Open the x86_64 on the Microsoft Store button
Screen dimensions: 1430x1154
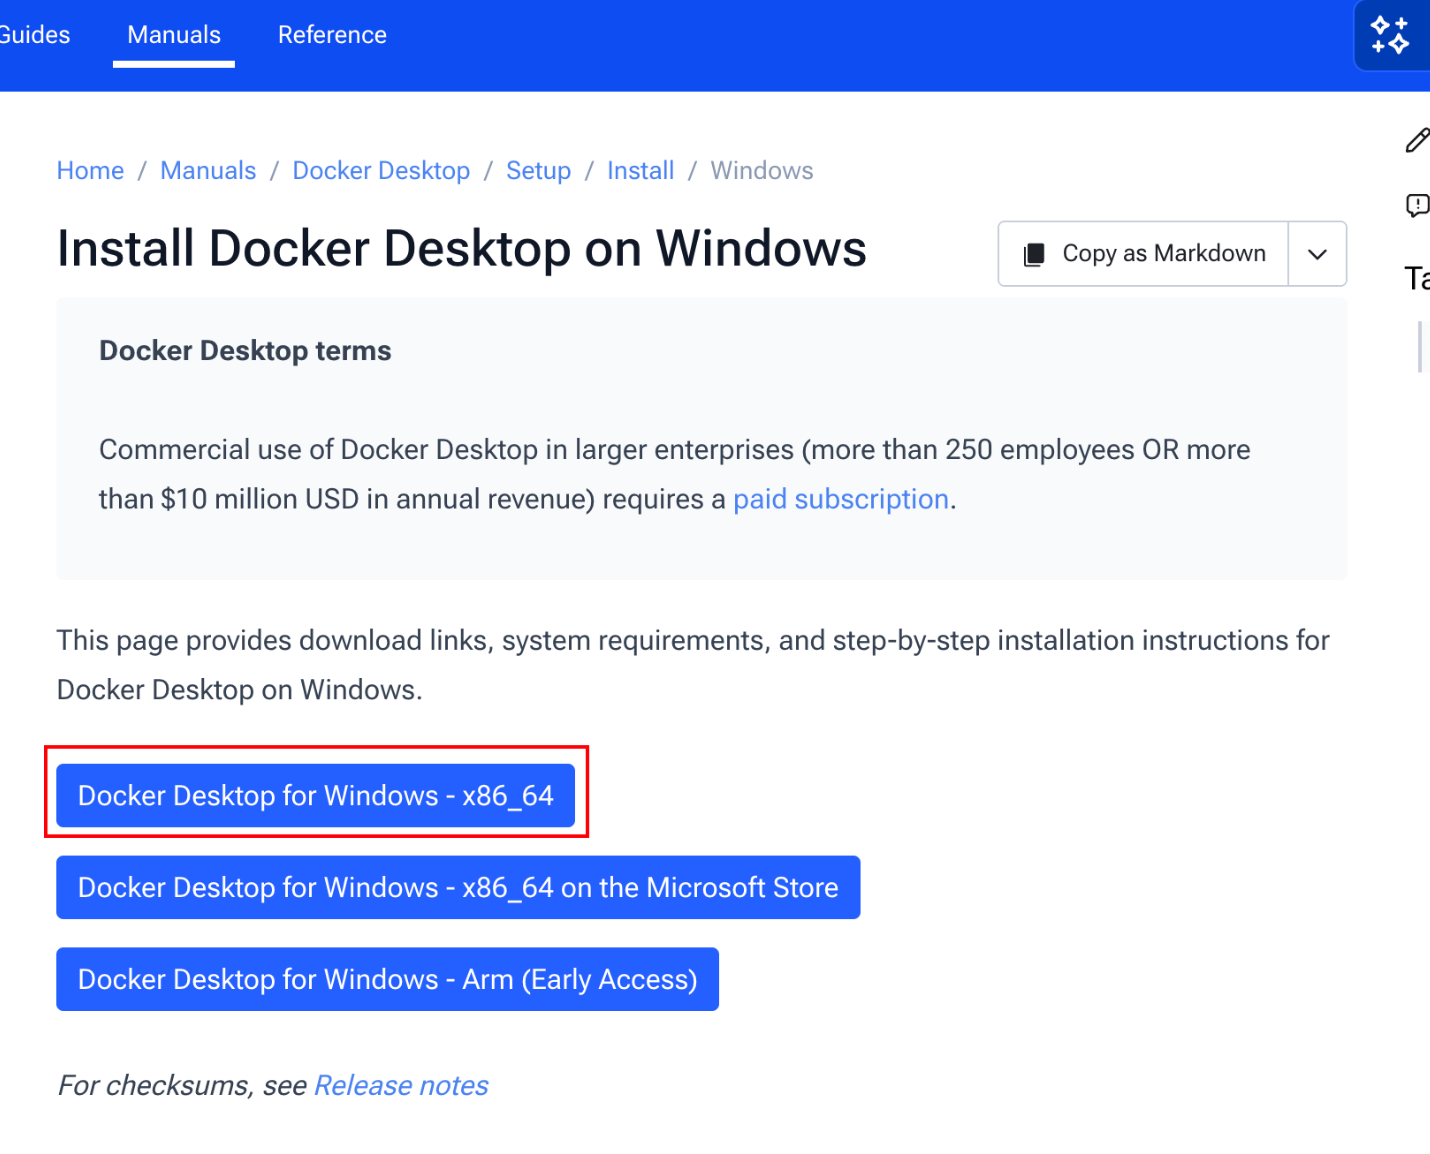pos(458,888)
